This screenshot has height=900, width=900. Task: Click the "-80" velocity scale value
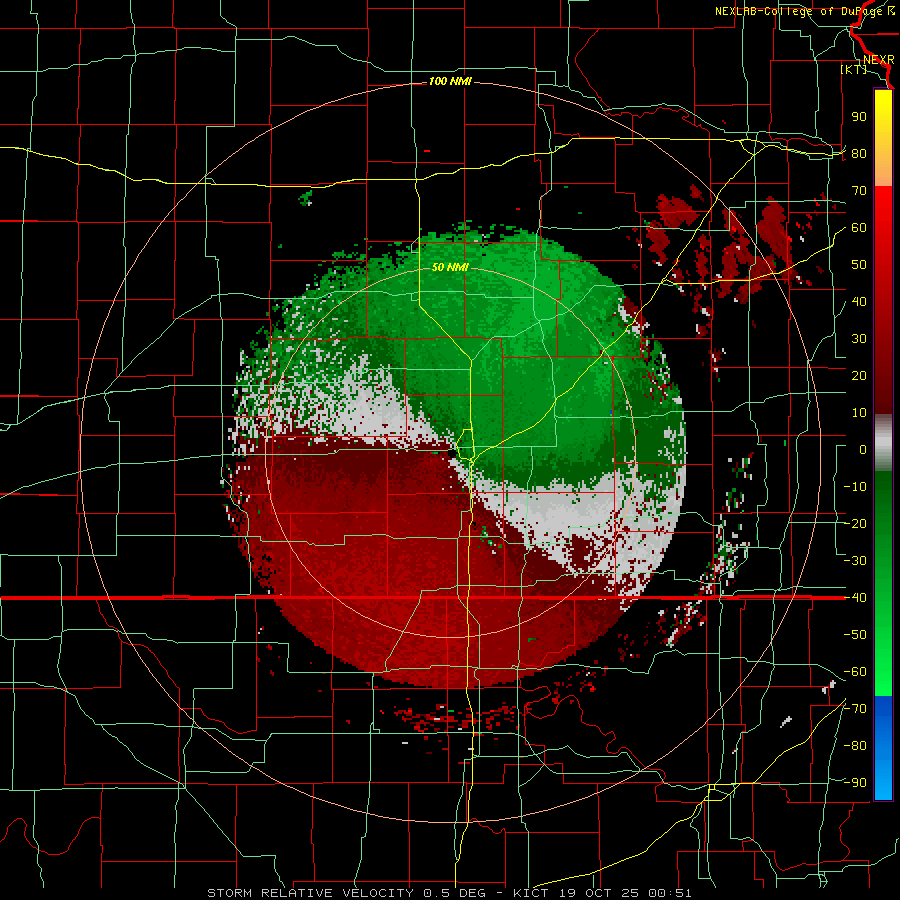click(855, 746)
